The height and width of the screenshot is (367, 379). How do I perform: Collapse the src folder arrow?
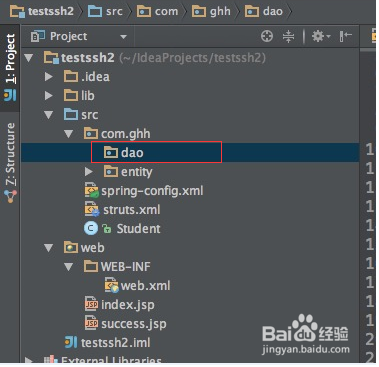(x=49, y=115)
